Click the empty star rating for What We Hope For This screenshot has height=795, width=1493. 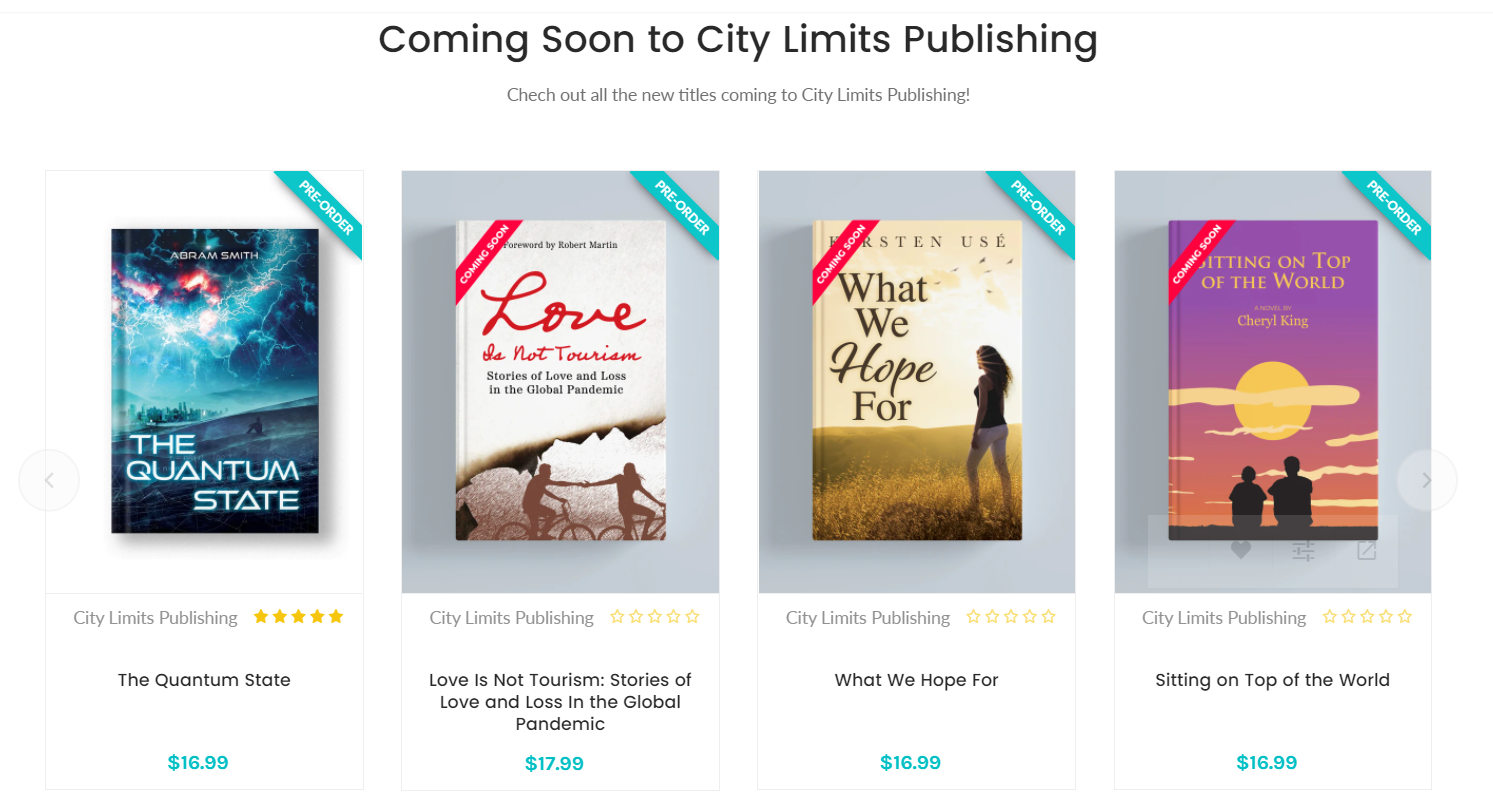pos(1011,617)
